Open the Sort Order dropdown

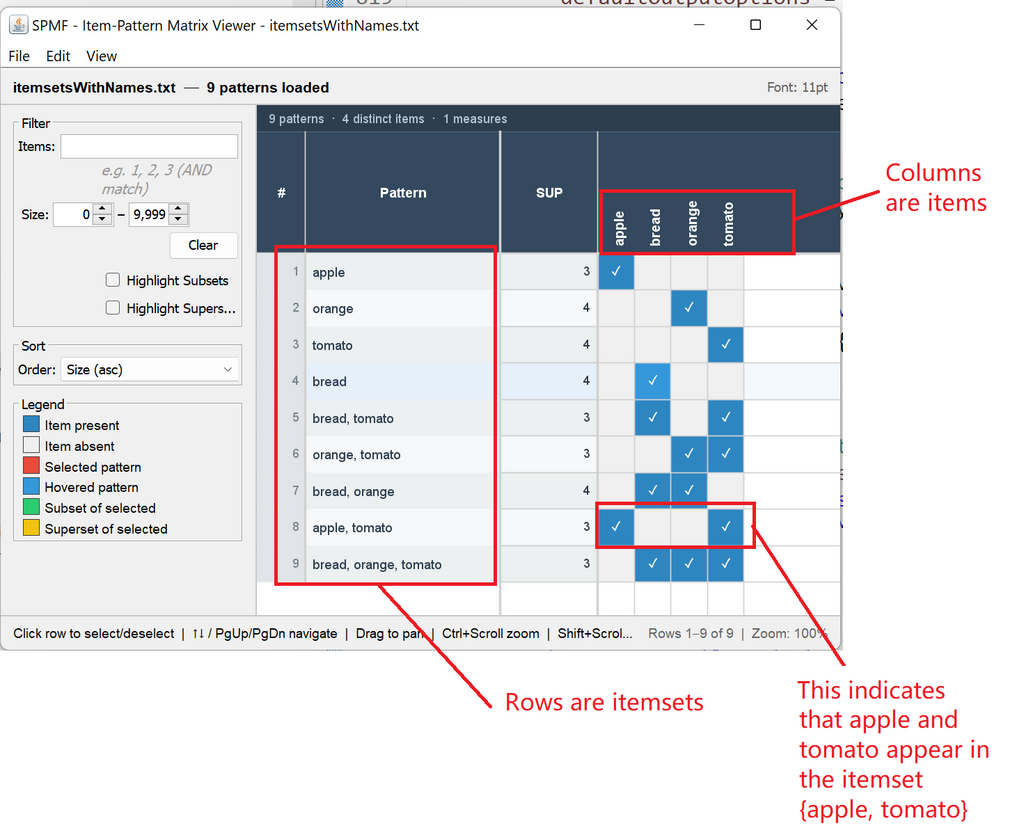149,370
